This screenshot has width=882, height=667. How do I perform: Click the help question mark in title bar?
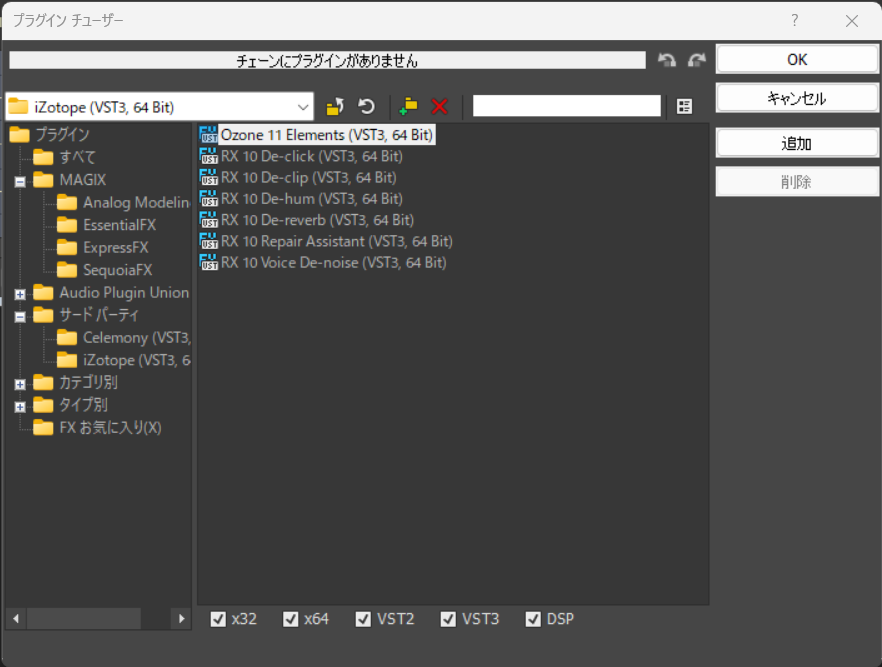794,21
